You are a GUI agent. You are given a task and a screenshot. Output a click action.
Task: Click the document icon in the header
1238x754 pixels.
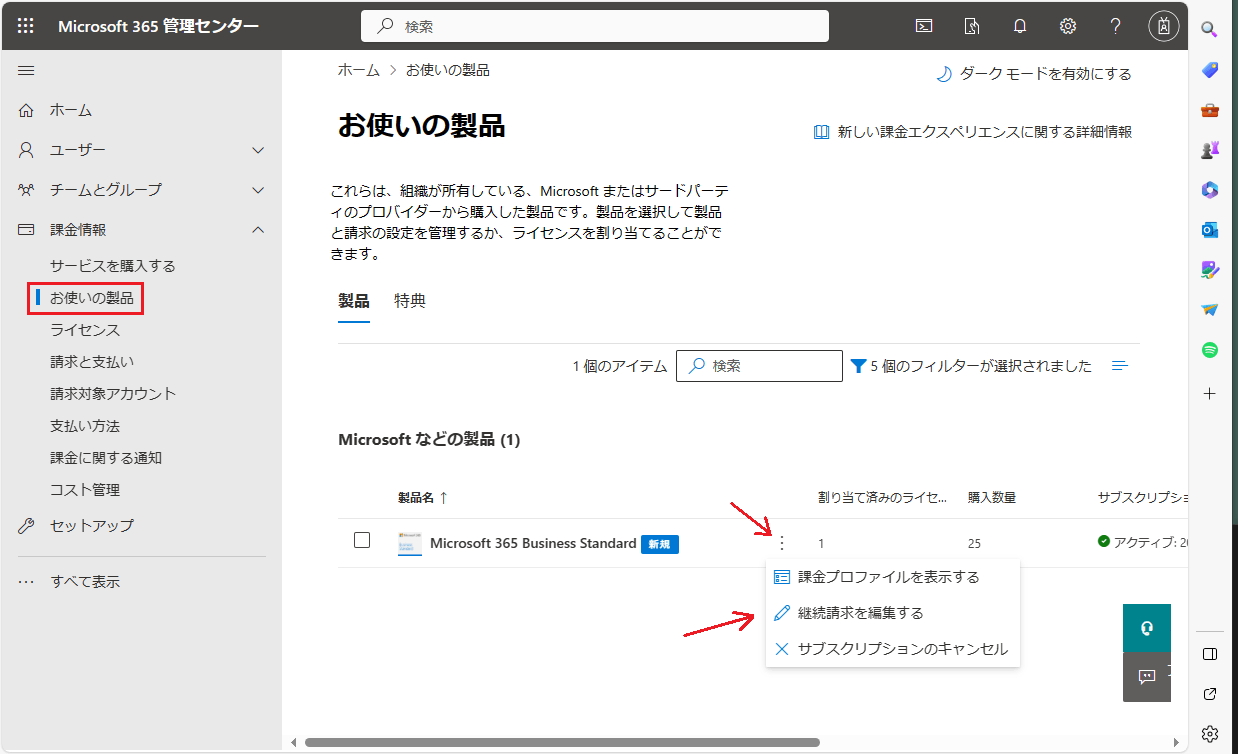point(972,26)
